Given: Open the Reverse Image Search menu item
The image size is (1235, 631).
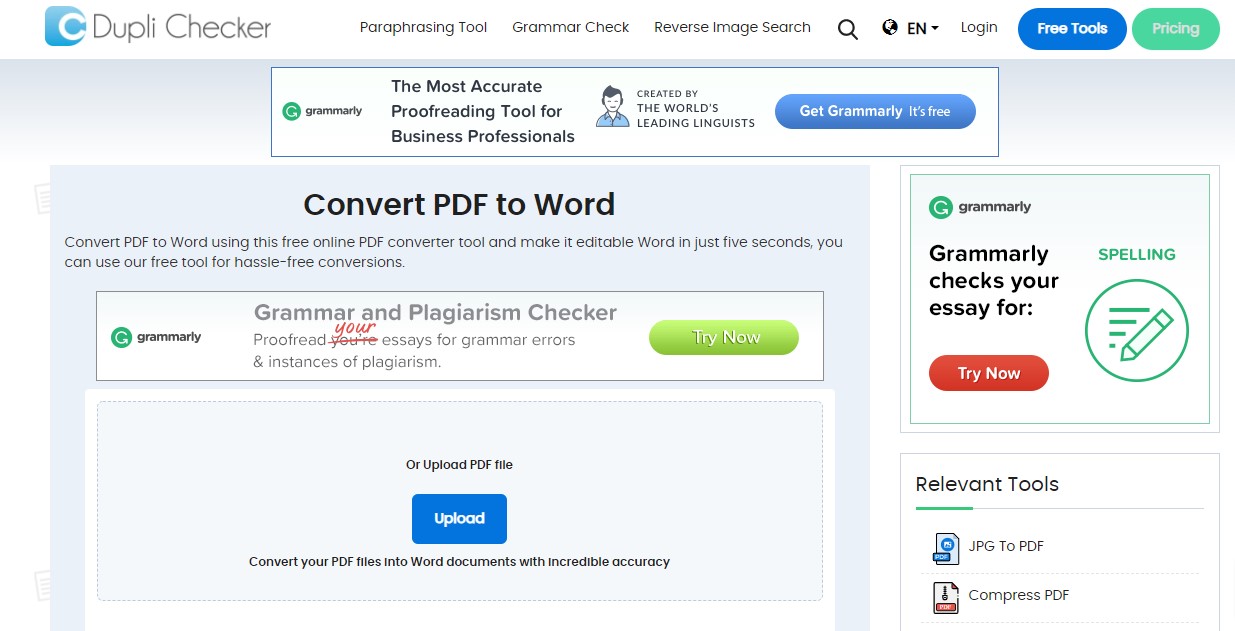Looking at the screenshot, I should tap(732, 27).
